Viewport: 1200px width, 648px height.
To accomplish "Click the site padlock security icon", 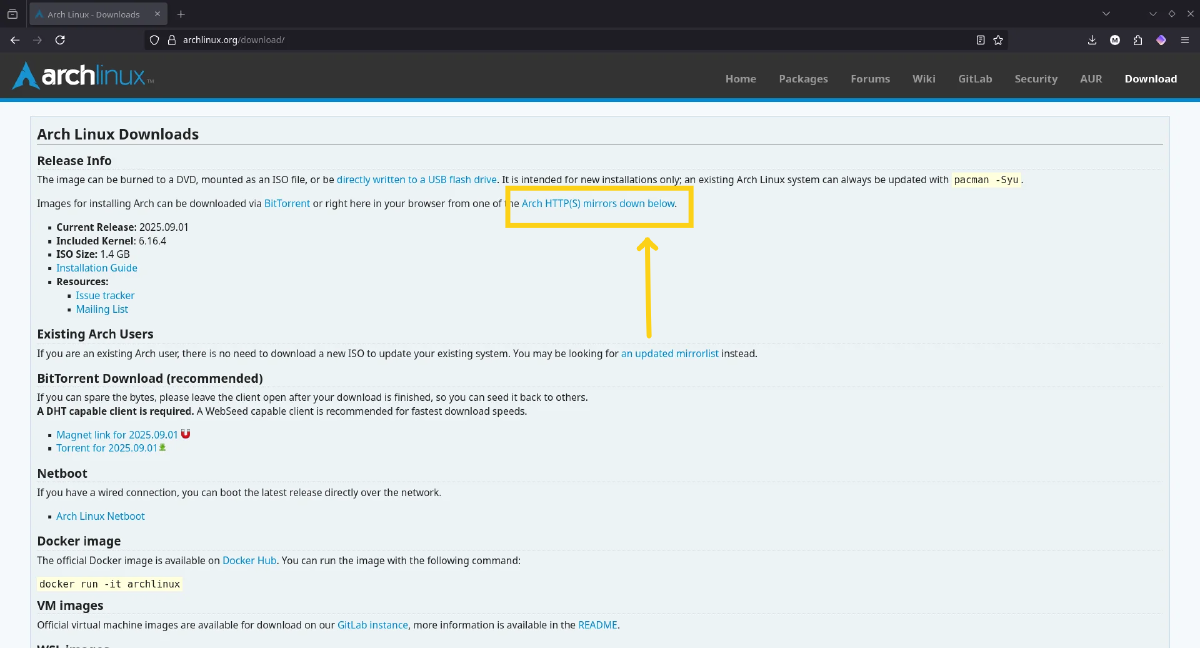I will (171, 40).
